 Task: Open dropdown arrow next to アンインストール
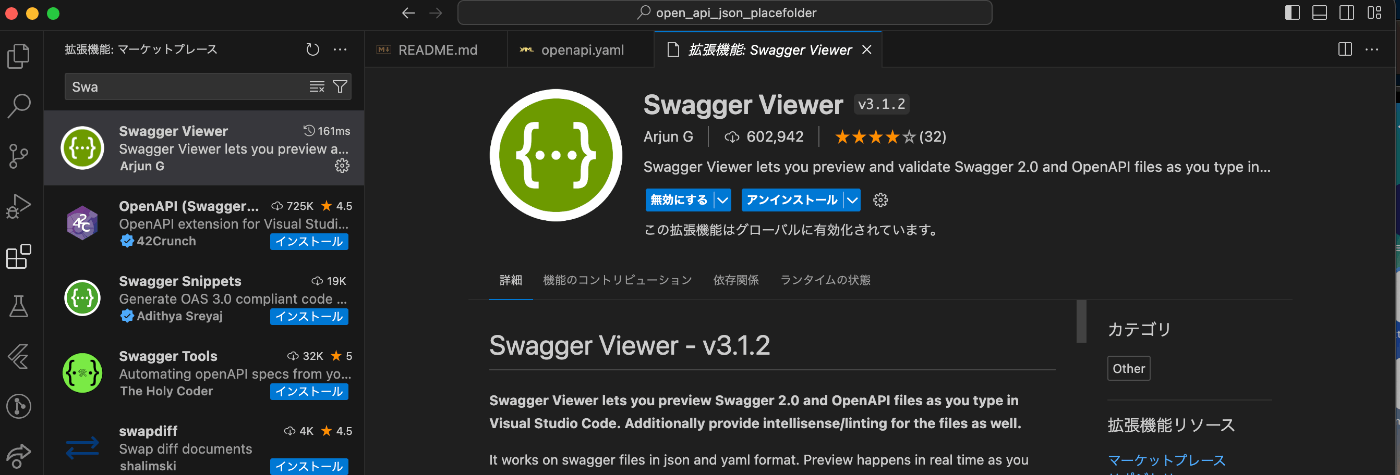(852, 200)
